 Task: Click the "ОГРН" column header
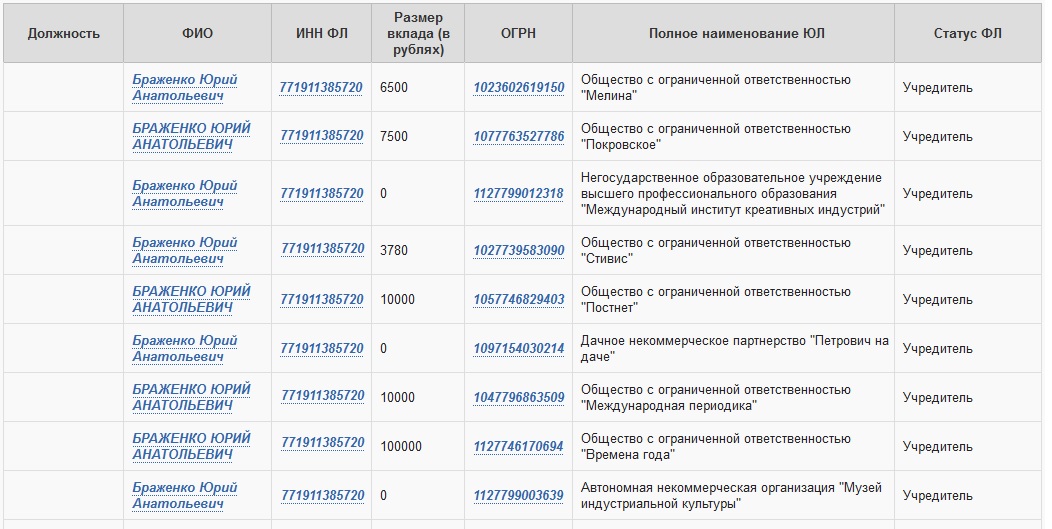(x=518, y=33)
